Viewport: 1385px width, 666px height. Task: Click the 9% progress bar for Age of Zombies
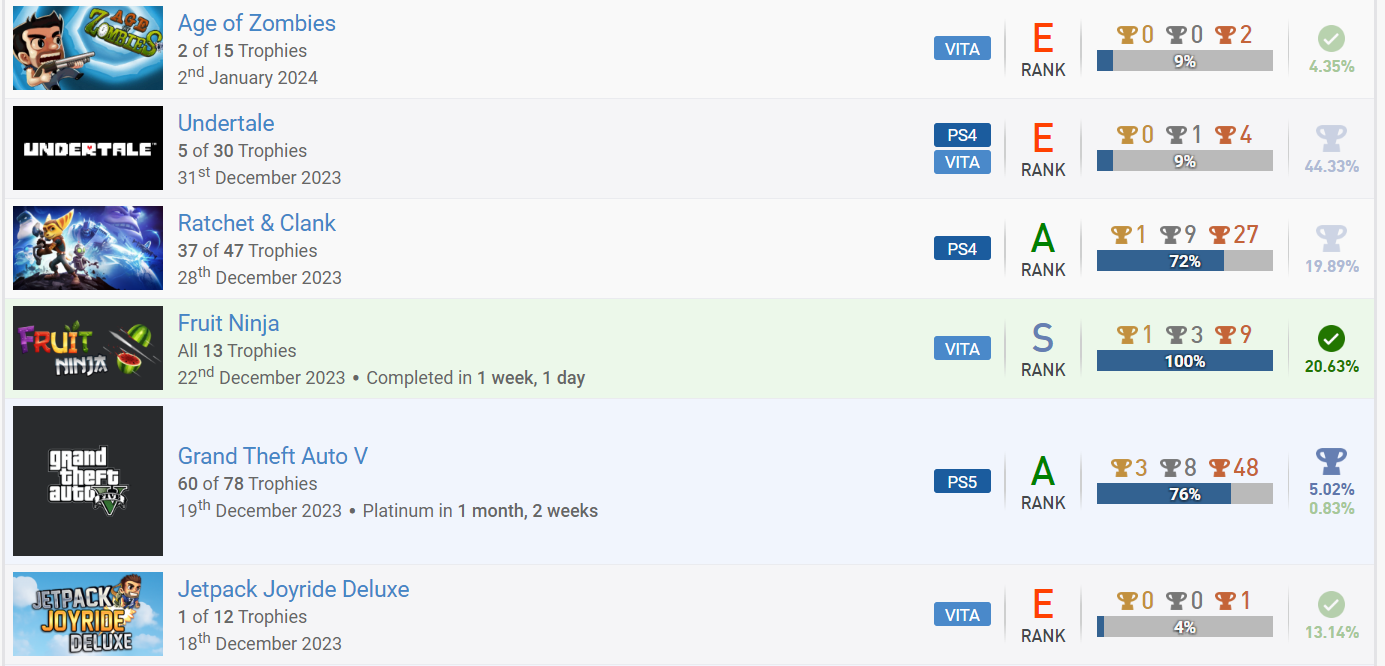click(x=1185, y=61)
